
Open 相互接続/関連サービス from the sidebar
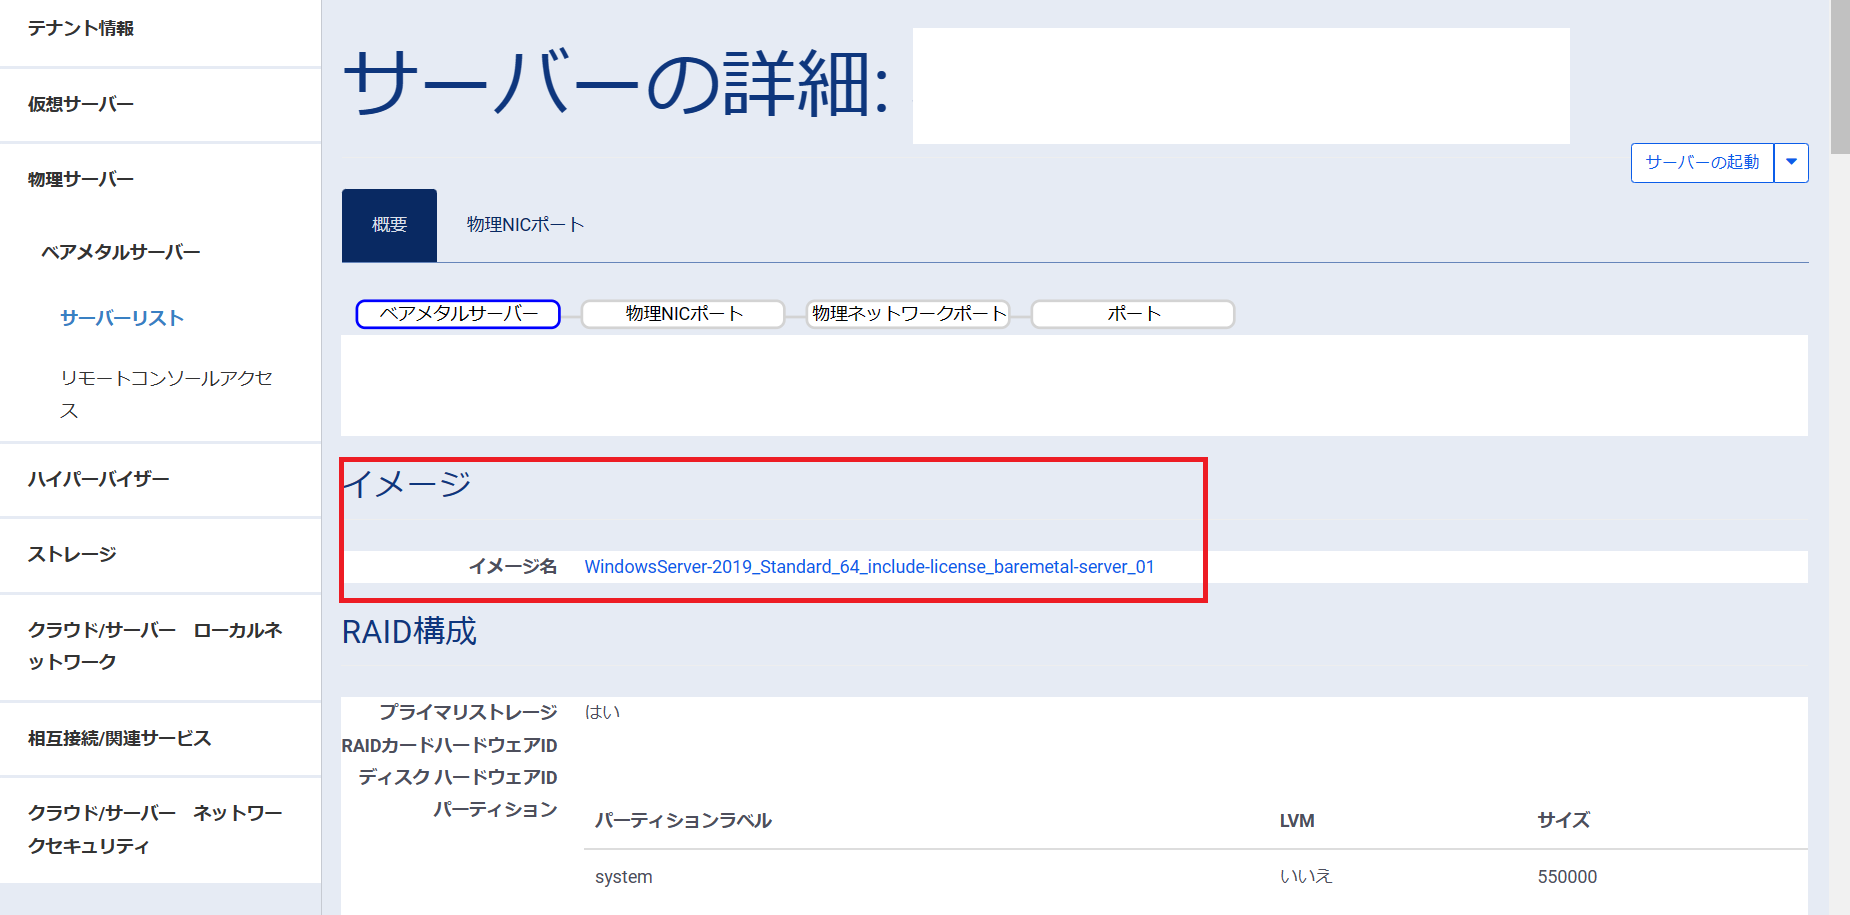click(x=120, y=738)
